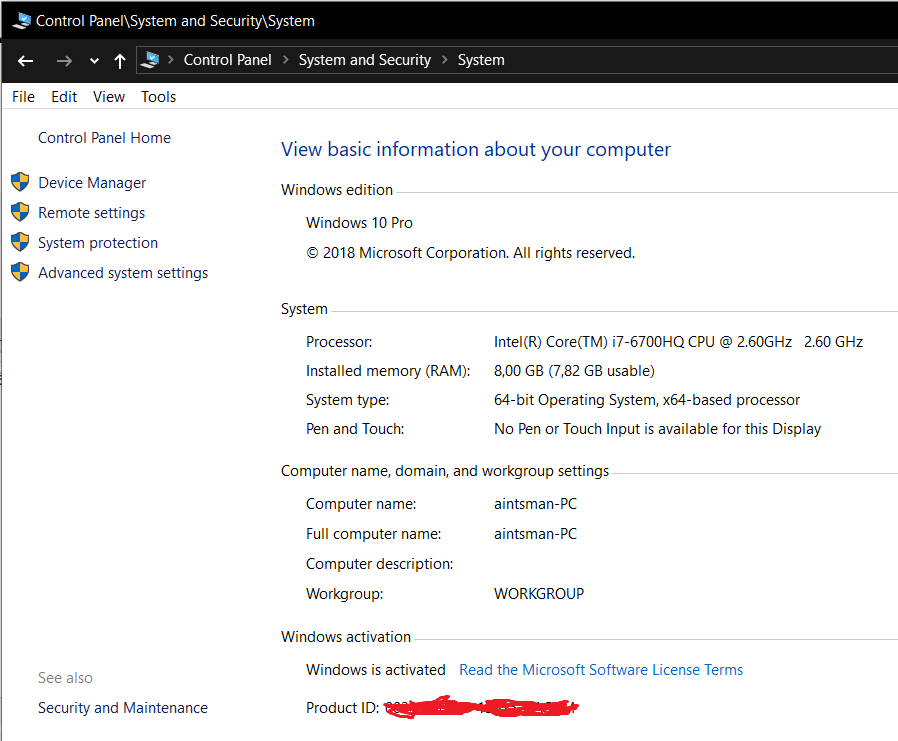This screenshot has width=898, height=741.
Task: Open the View menu
Action: click(109, 97)
